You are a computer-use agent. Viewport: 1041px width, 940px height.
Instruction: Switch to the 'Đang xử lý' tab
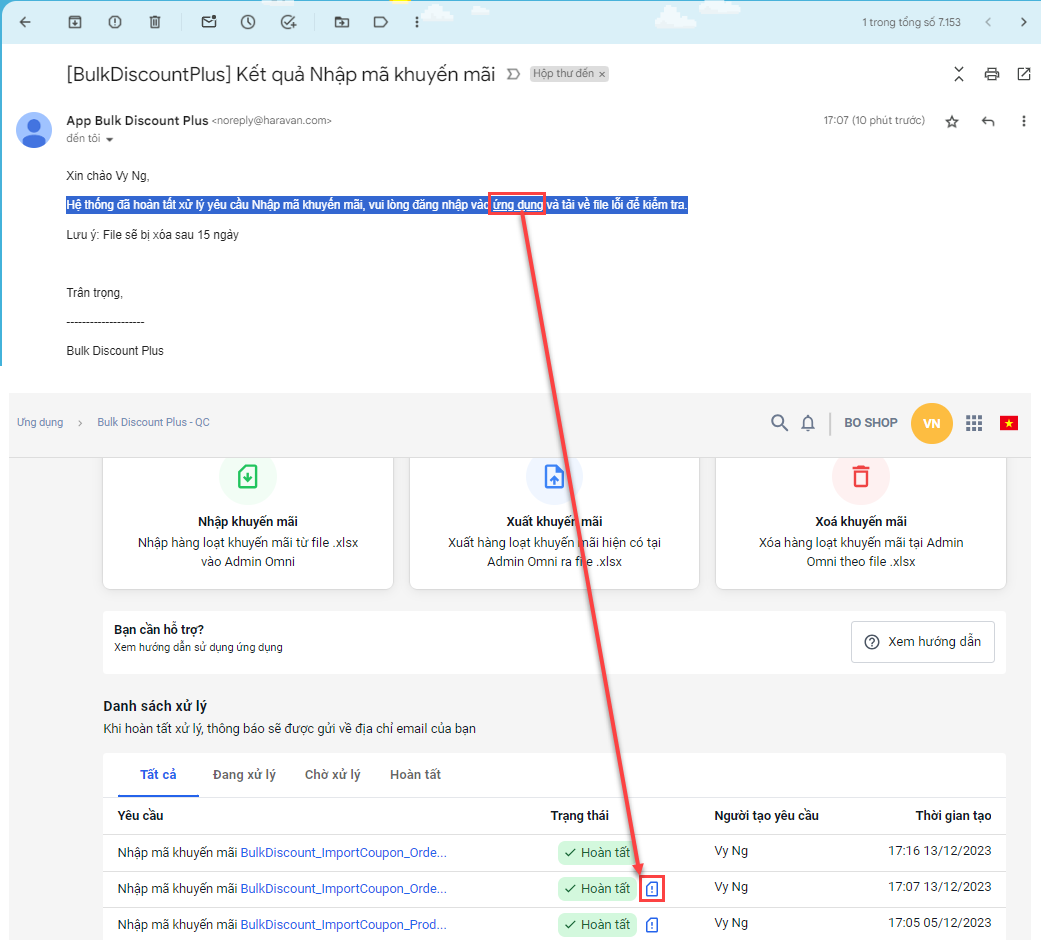pos(244,775)
